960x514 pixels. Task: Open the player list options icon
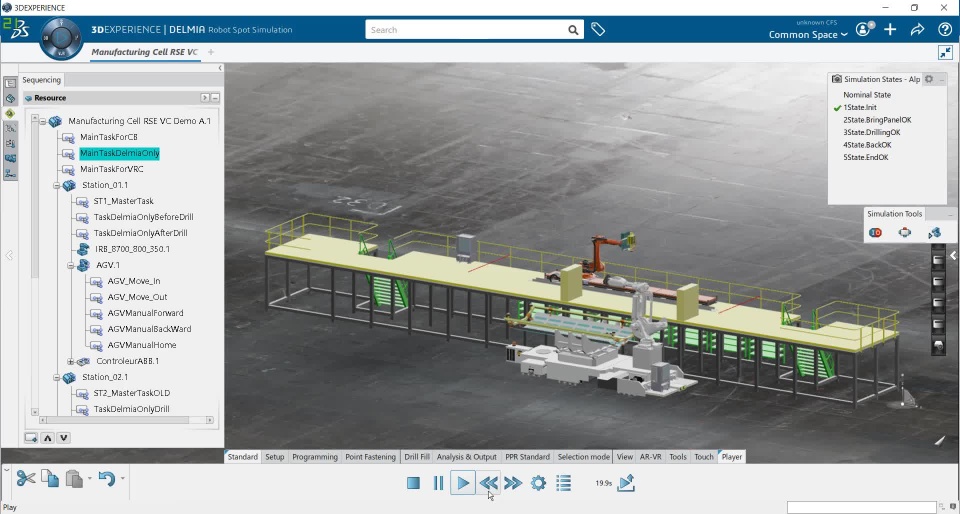pos(563,483)
